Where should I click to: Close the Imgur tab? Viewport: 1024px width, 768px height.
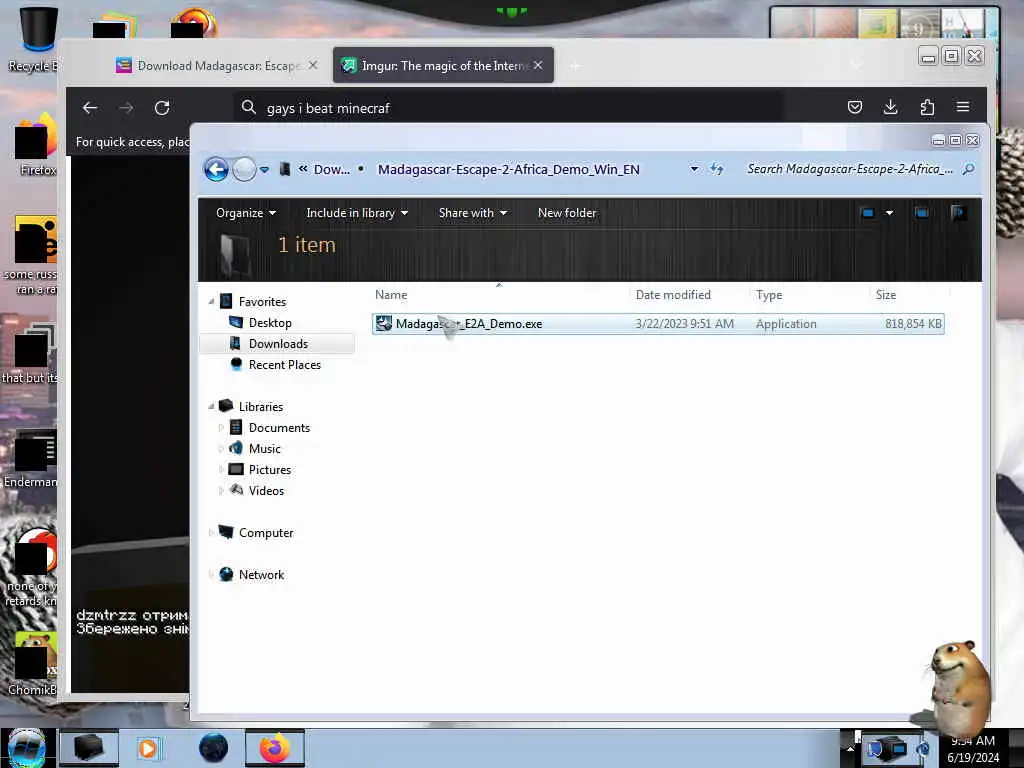538,65
